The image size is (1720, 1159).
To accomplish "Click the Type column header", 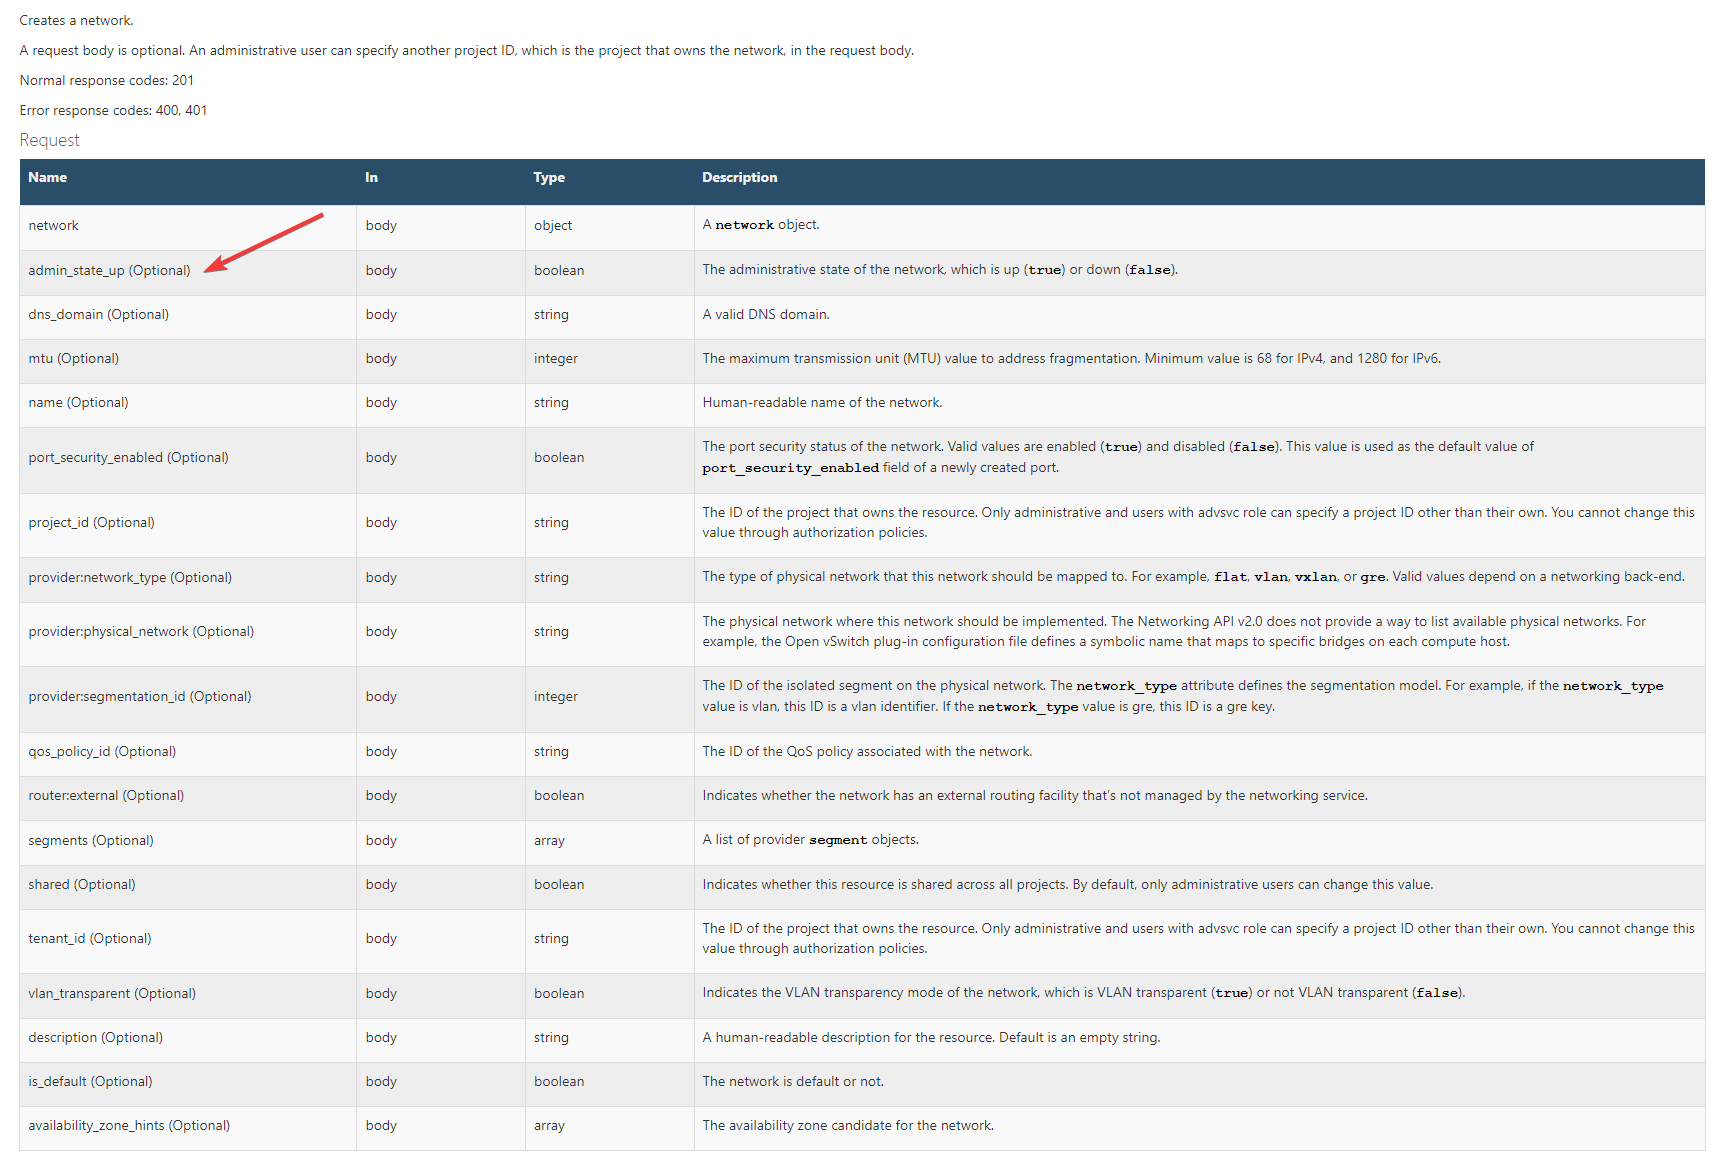I will pos(548,178).
